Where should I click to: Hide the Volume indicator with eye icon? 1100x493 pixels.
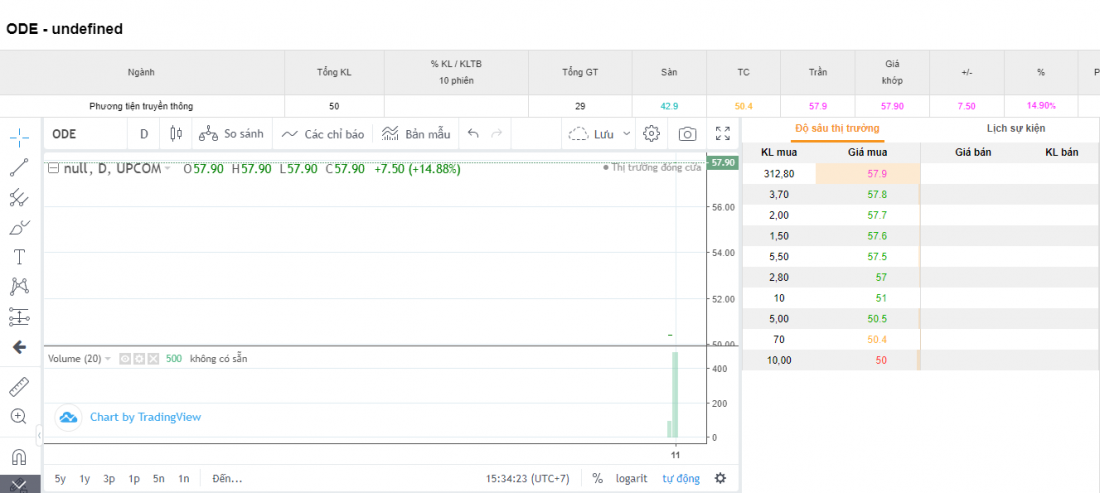pyautogui.click(x=125, y=359)
